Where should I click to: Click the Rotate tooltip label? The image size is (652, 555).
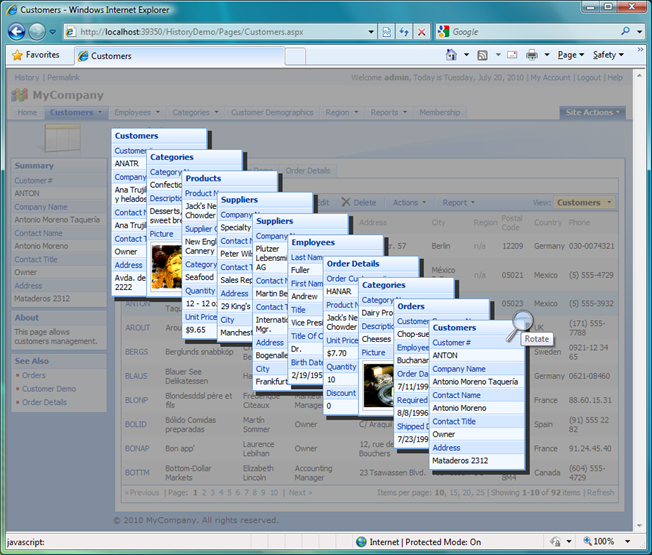coord(537,339)
